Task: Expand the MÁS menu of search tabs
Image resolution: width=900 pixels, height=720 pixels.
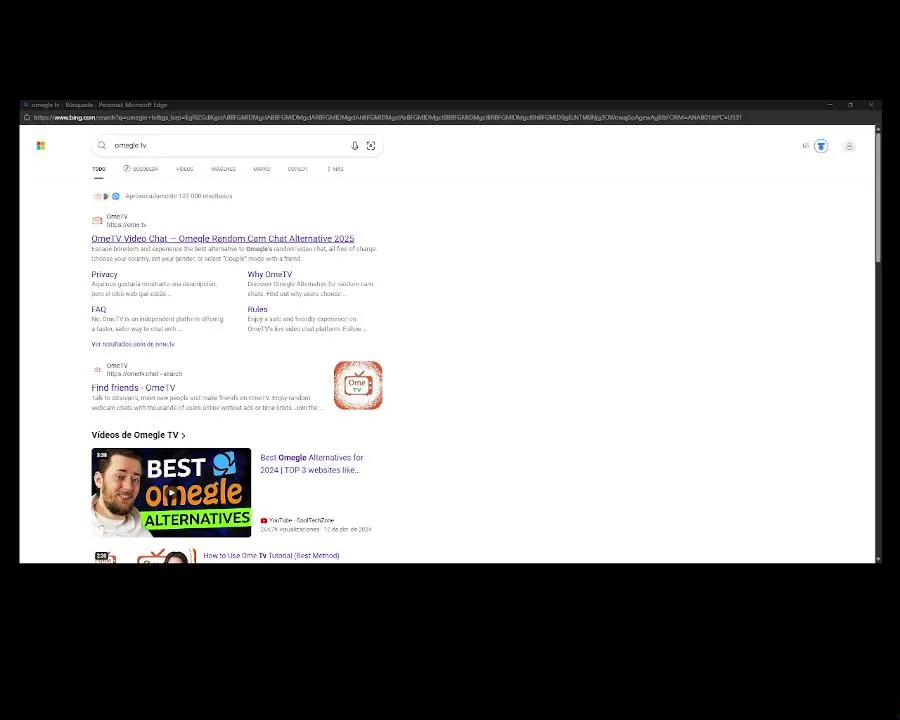Action: coord(335,169)
